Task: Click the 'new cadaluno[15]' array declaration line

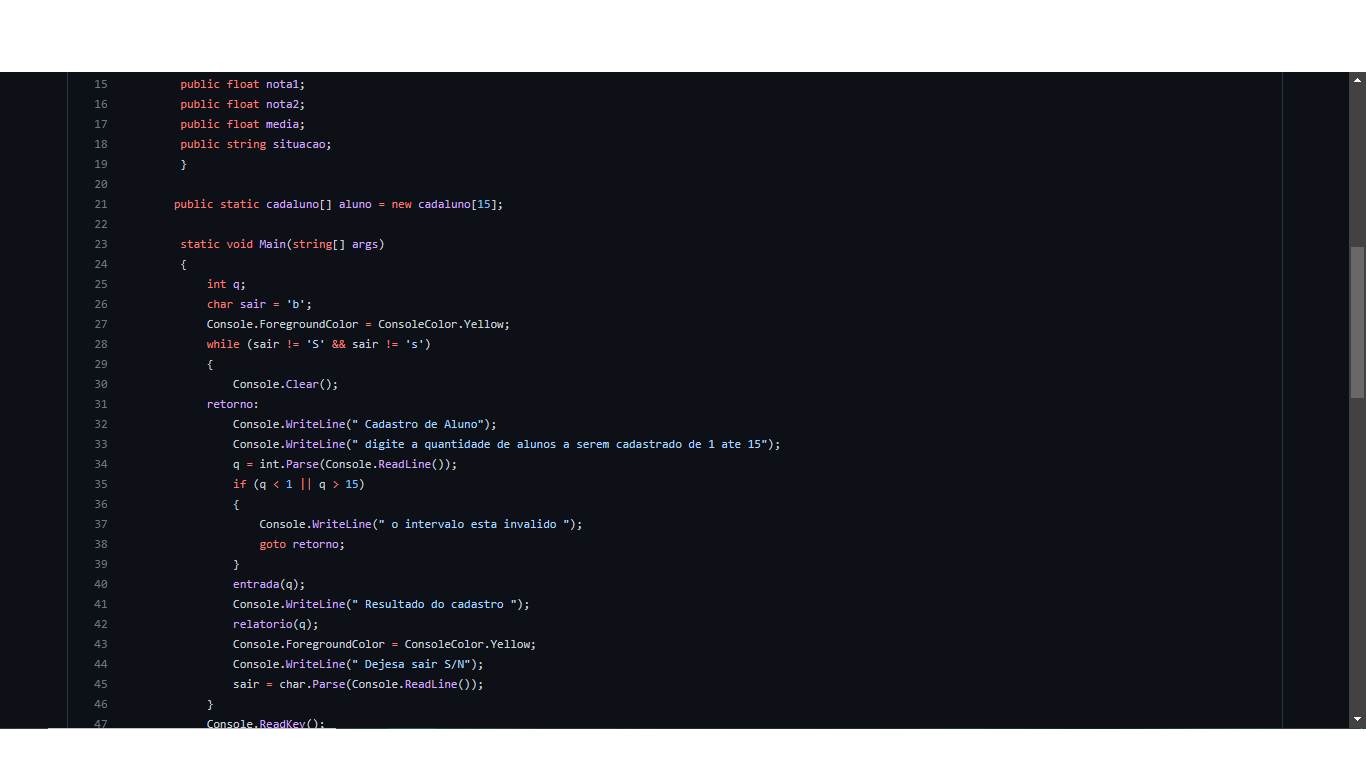Action: click(339, 204)
